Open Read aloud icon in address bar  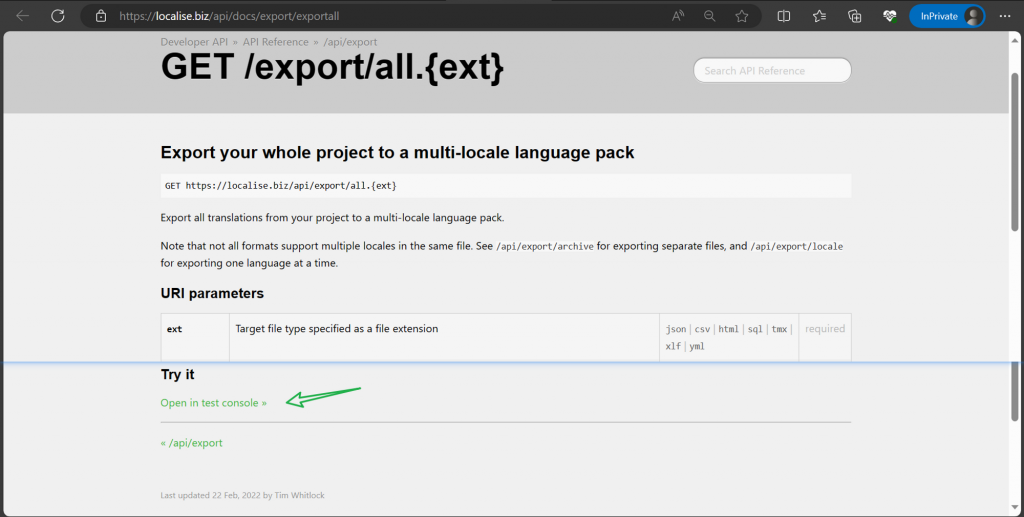[x=678, y=16]
